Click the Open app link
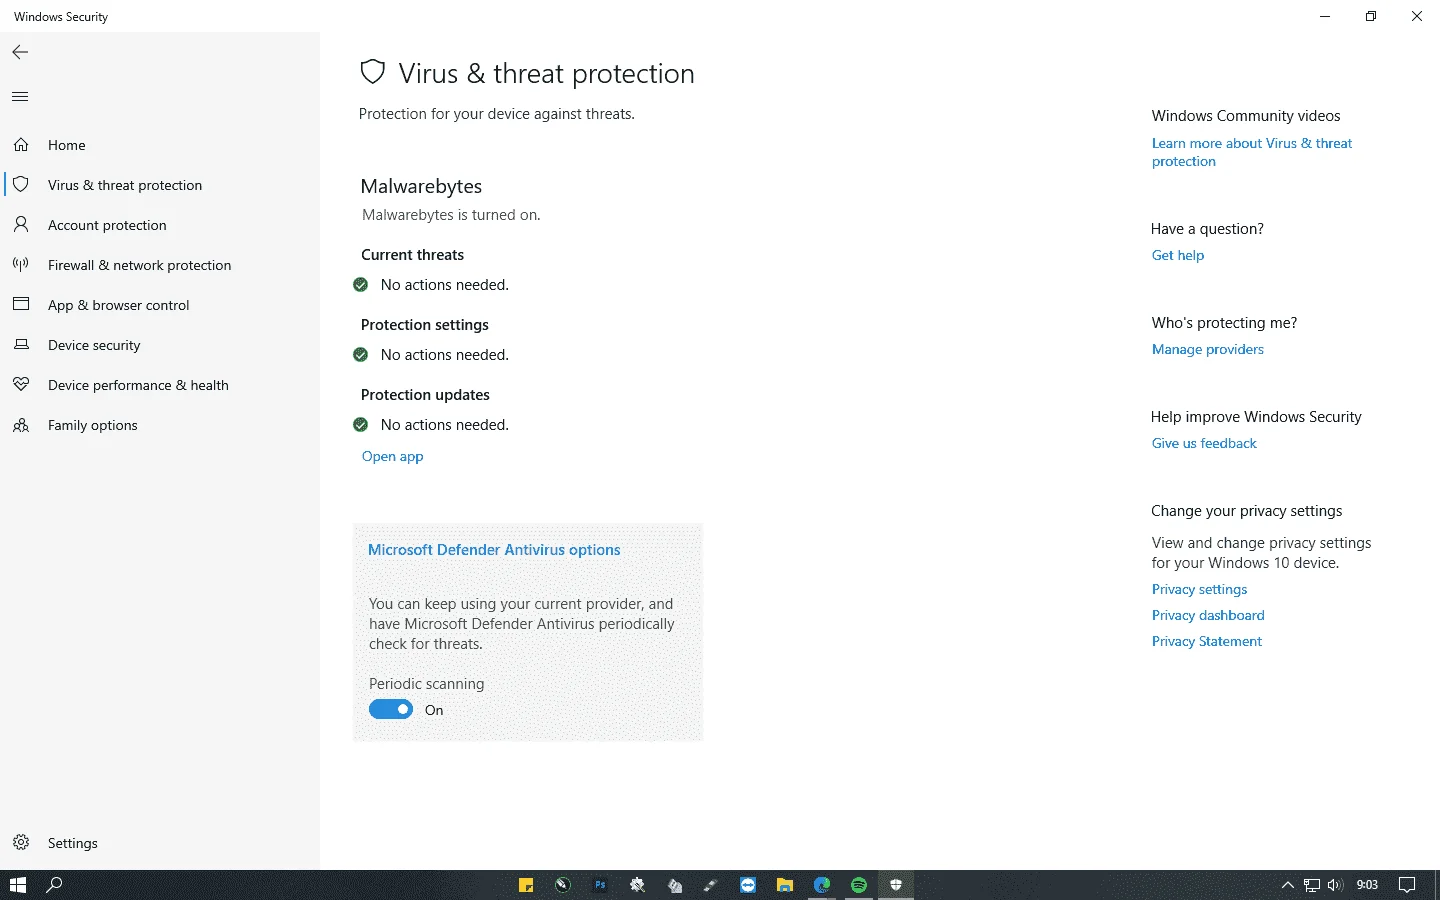1440x900 pixels. (x=392, y=456)
